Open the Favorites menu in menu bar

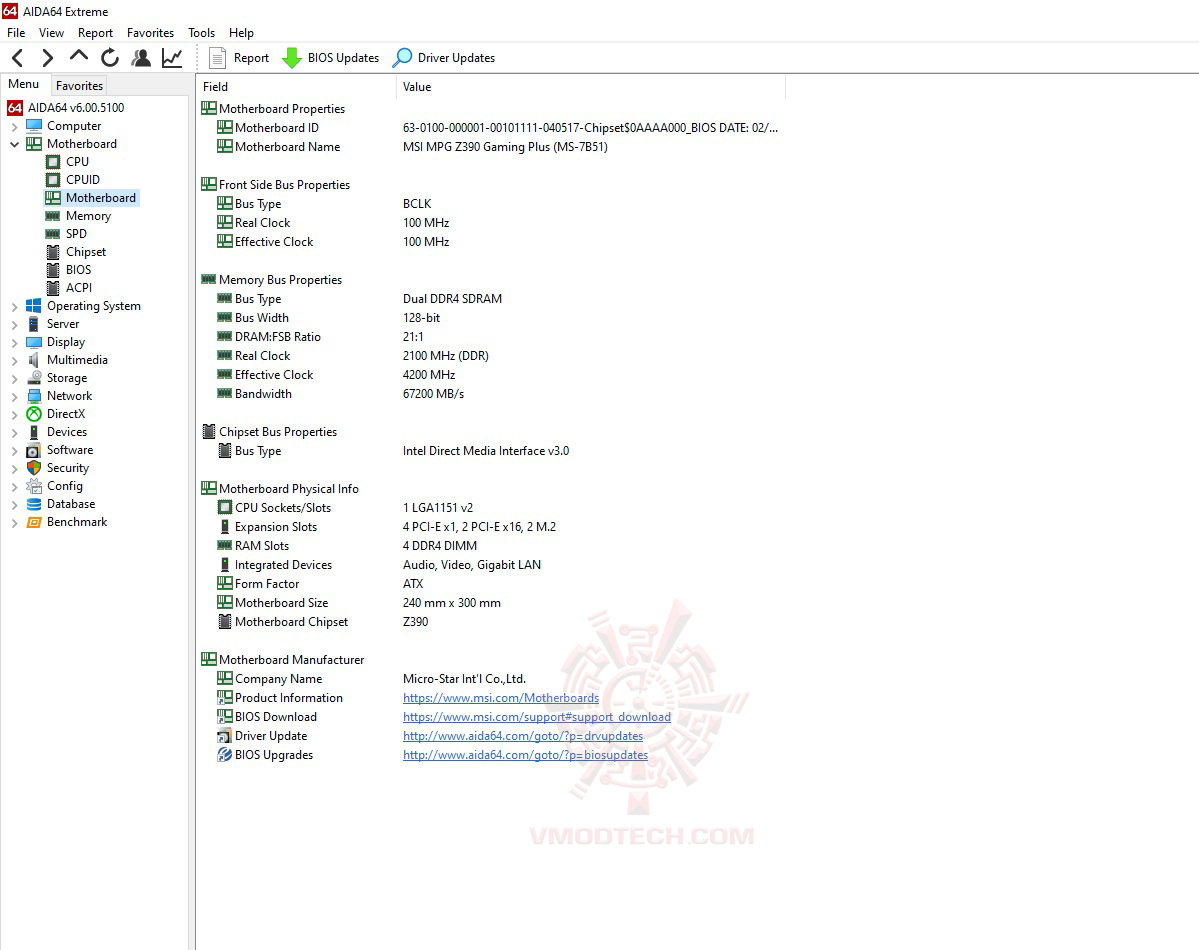[x=150, y=33]
